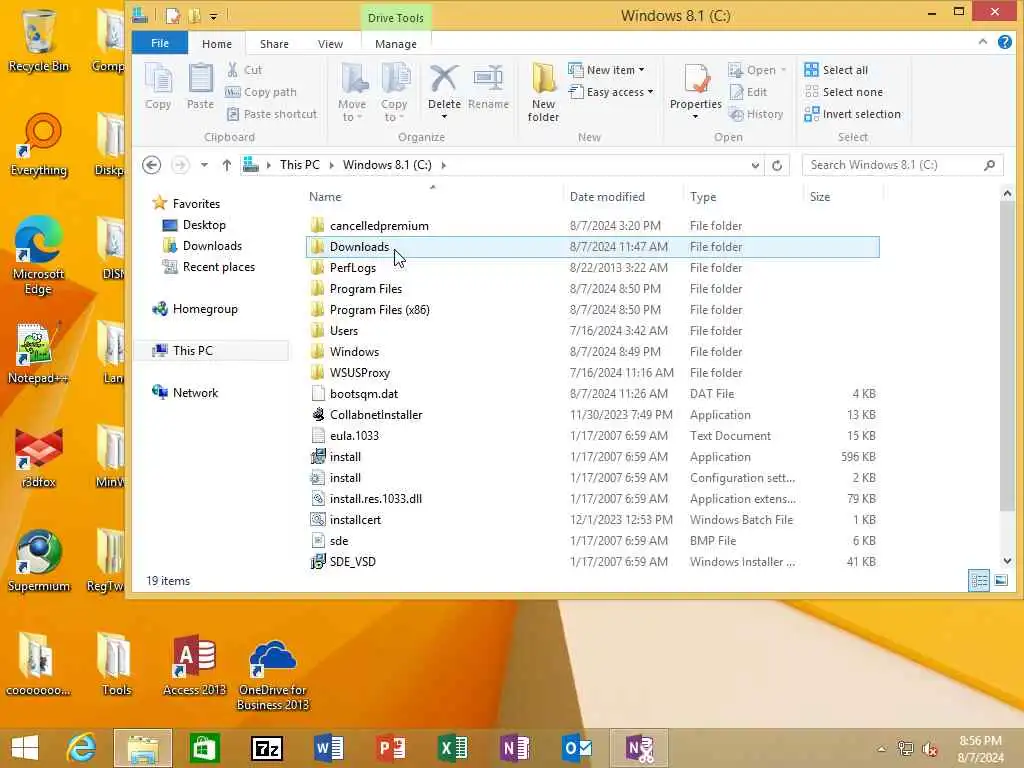Click Copy path in ribbon
The height and width of the screenshot is (768, 1024).
click(x=261, y=92)
